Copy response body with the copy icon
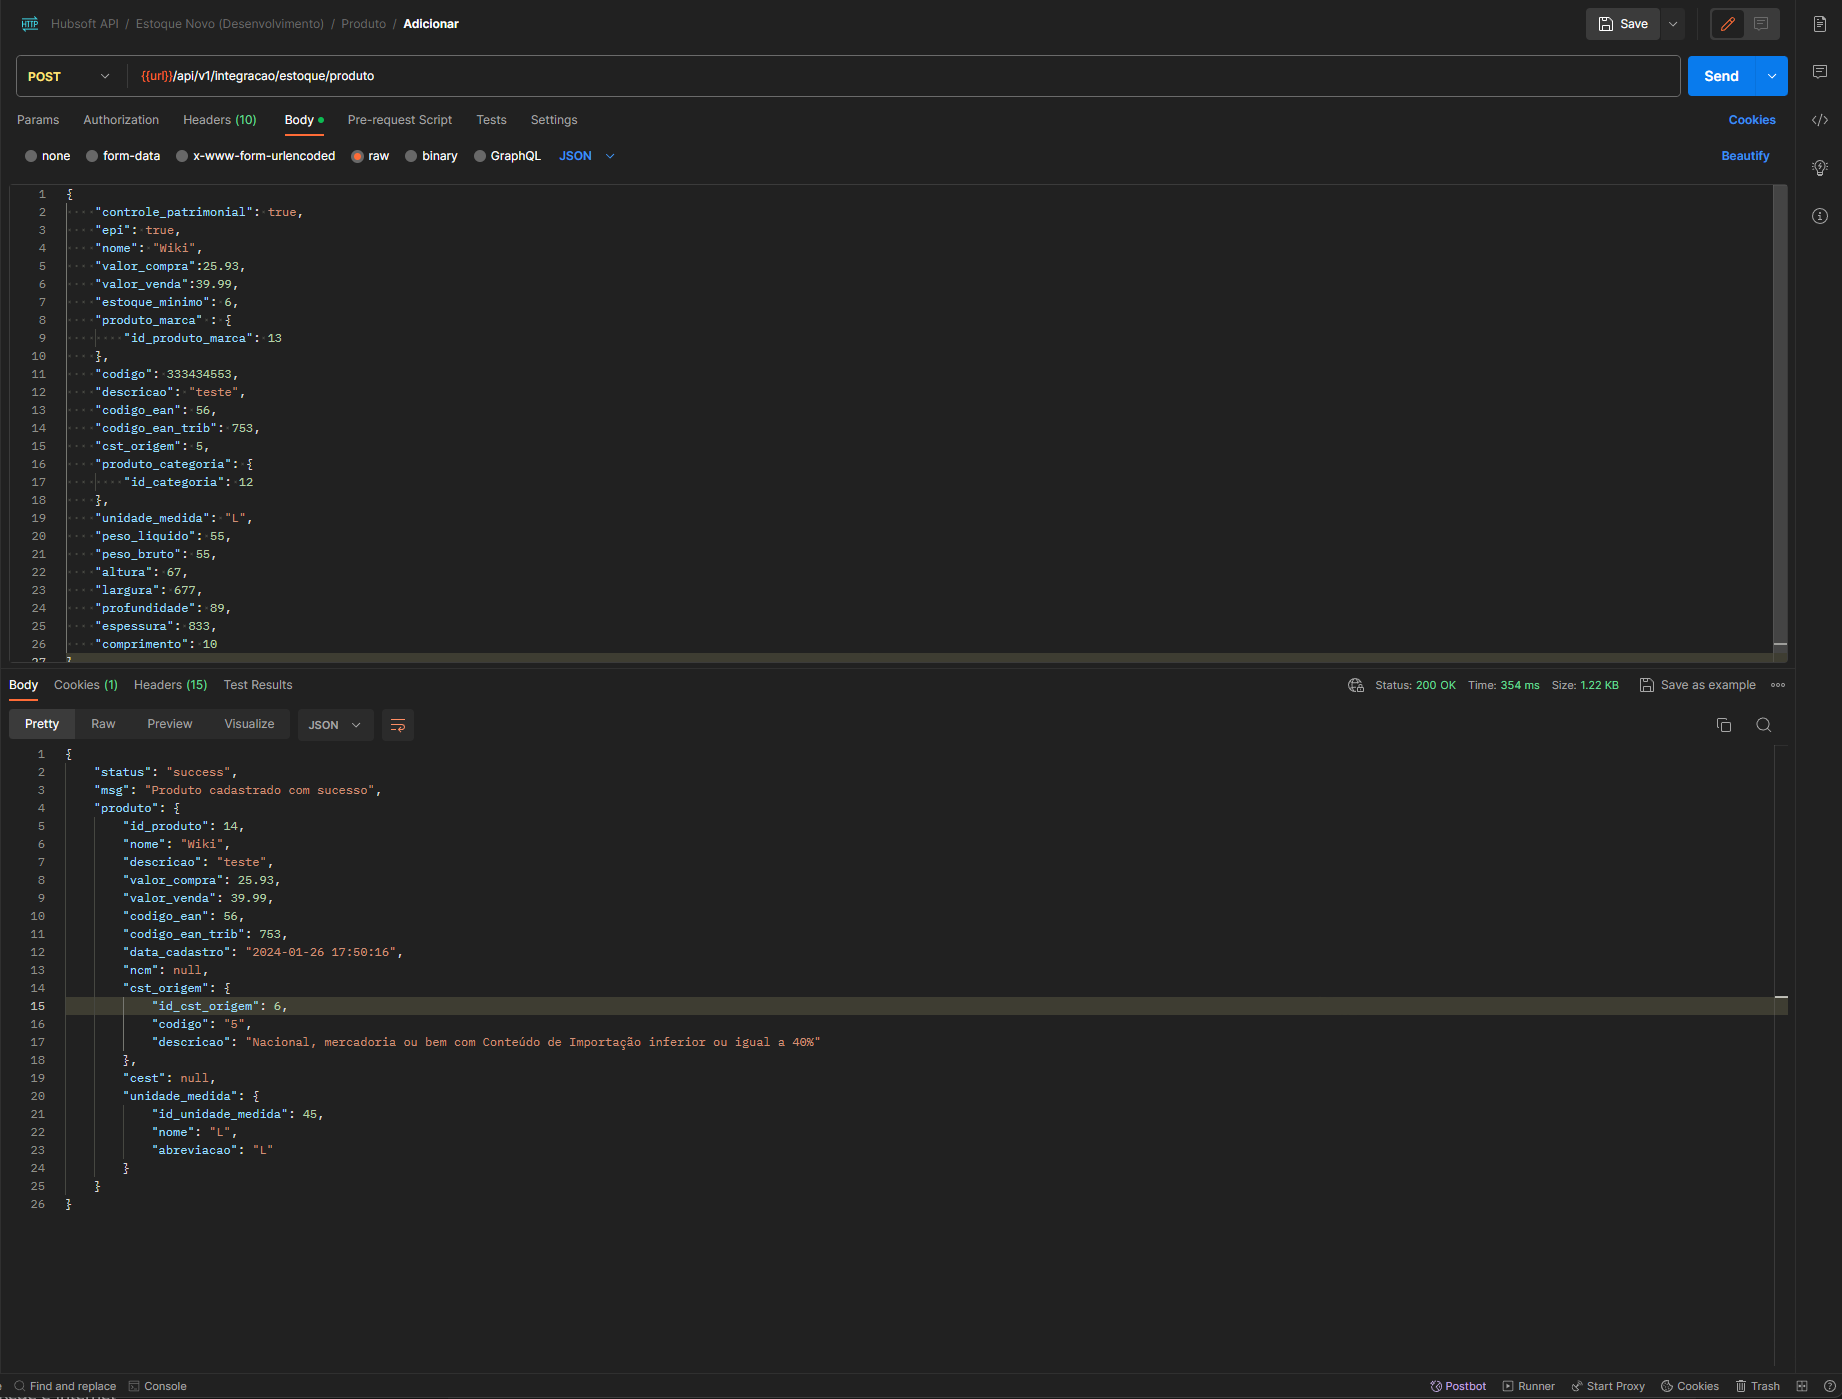Viewport: 1842px width, 1399px height. [x=1724, y=725]
